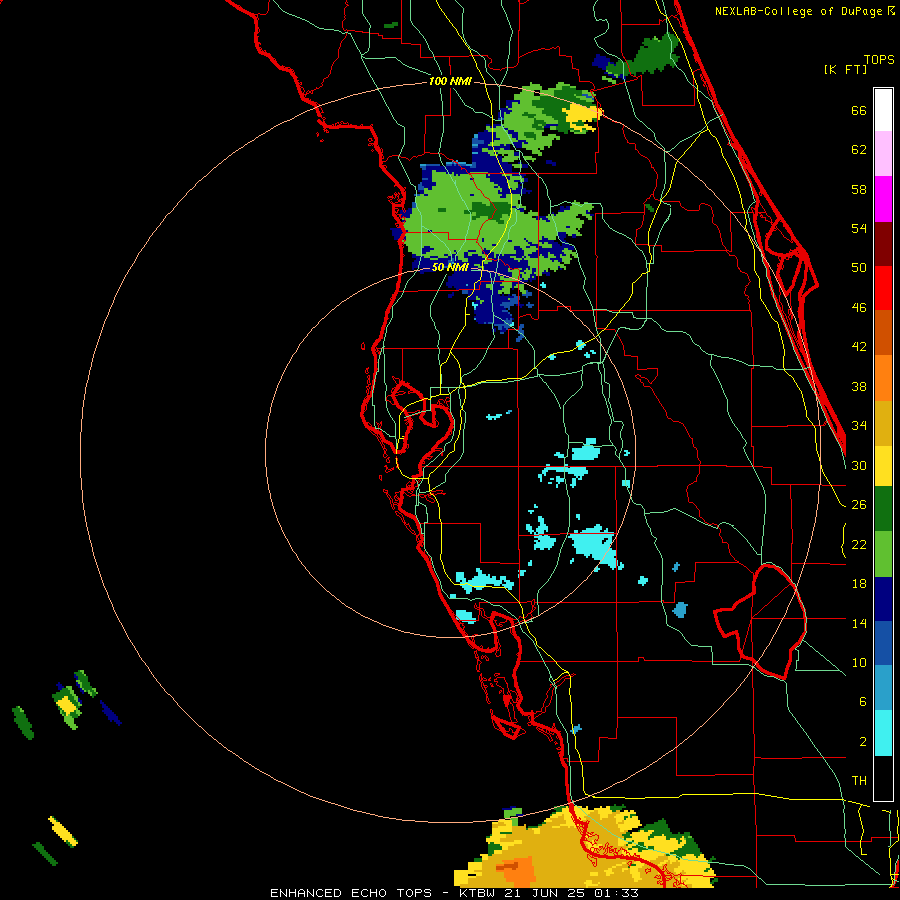Pick the yellow legend swatch
The width and height of the screenshot is (900, 900).
pos(883,465)
